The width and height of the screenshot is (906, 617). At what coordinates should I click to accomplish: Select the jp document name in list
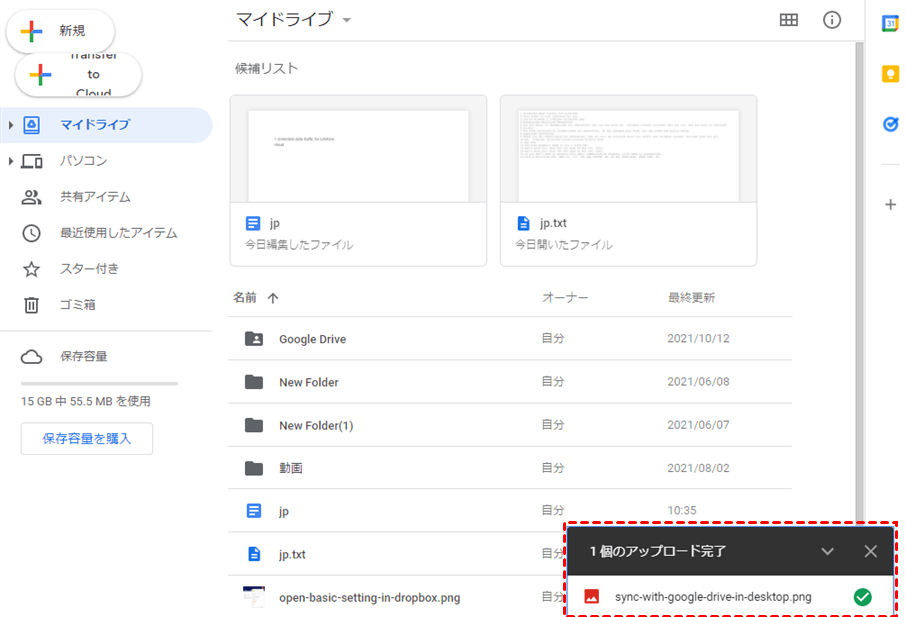pyautogui.click(x=284, y=511)
